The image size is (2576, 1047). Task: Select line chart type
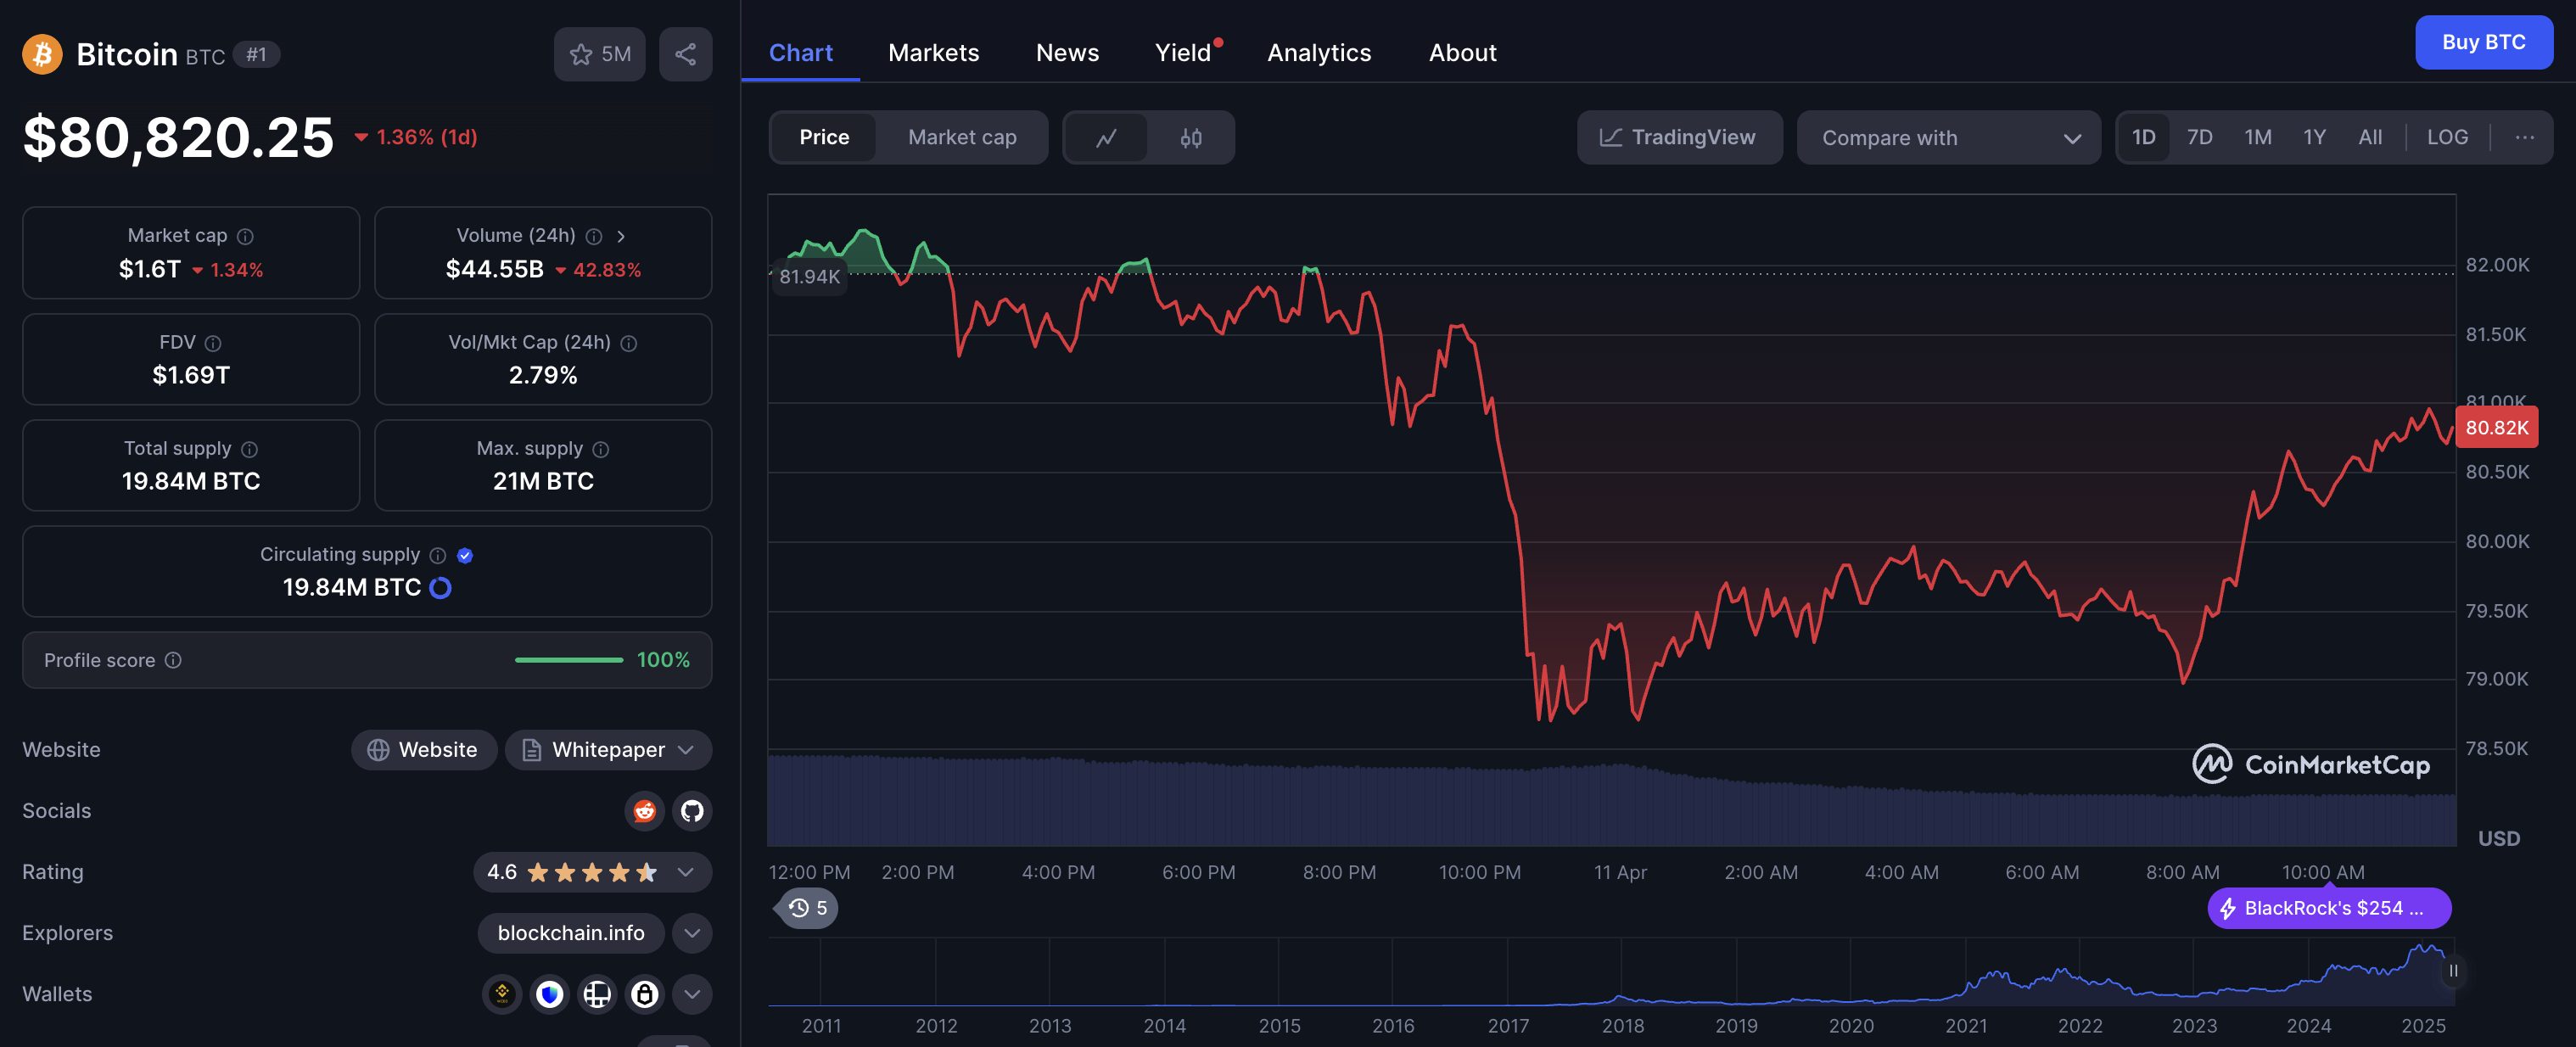point(1106,137)
